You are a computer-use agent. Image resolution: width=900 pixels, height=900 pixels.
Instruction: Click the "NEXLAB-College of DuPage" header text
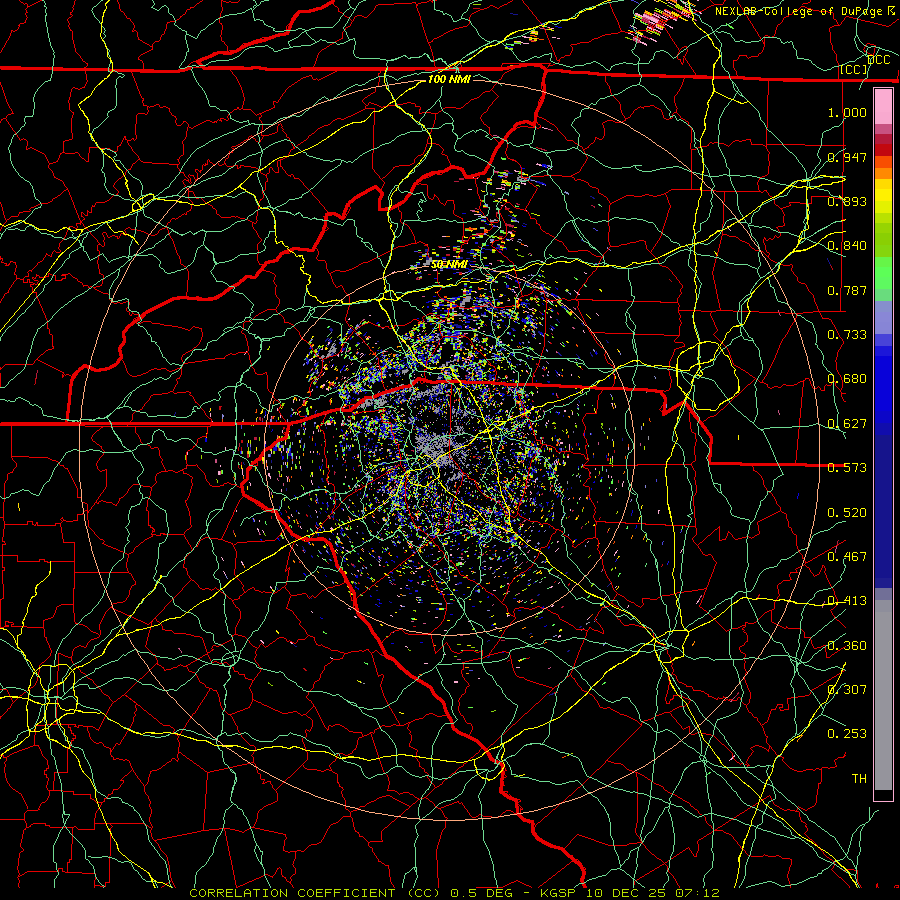(x=798, y=11)
